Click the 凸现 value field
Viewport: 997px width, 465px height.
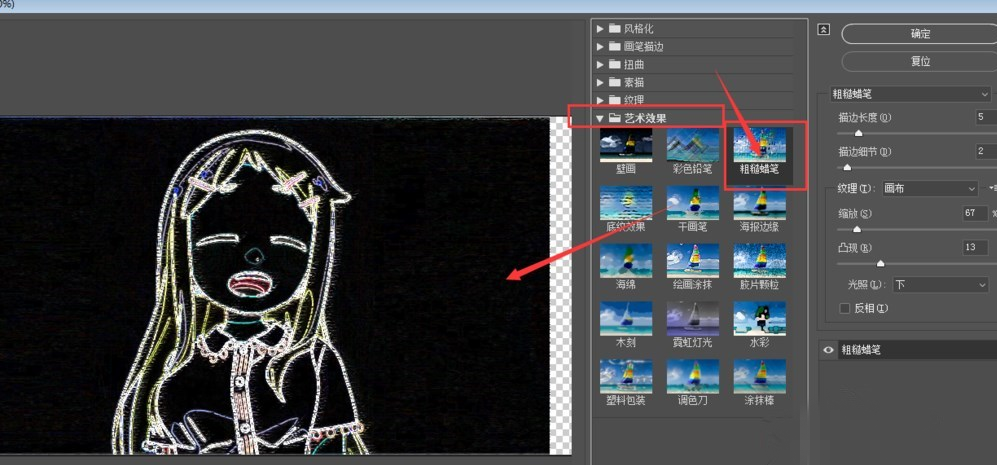975,247
